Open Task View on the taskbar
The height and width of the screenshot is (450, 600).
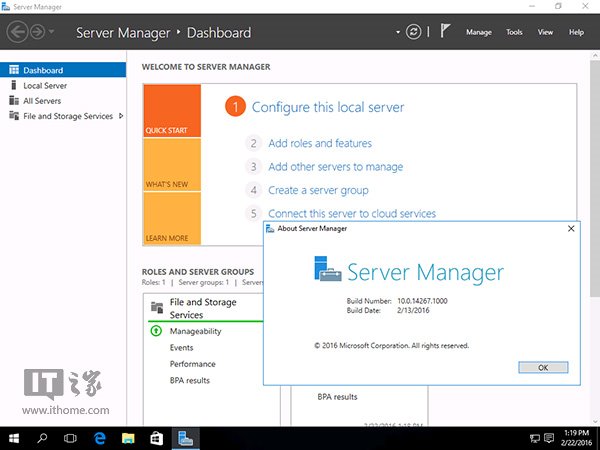pos(70,439)
